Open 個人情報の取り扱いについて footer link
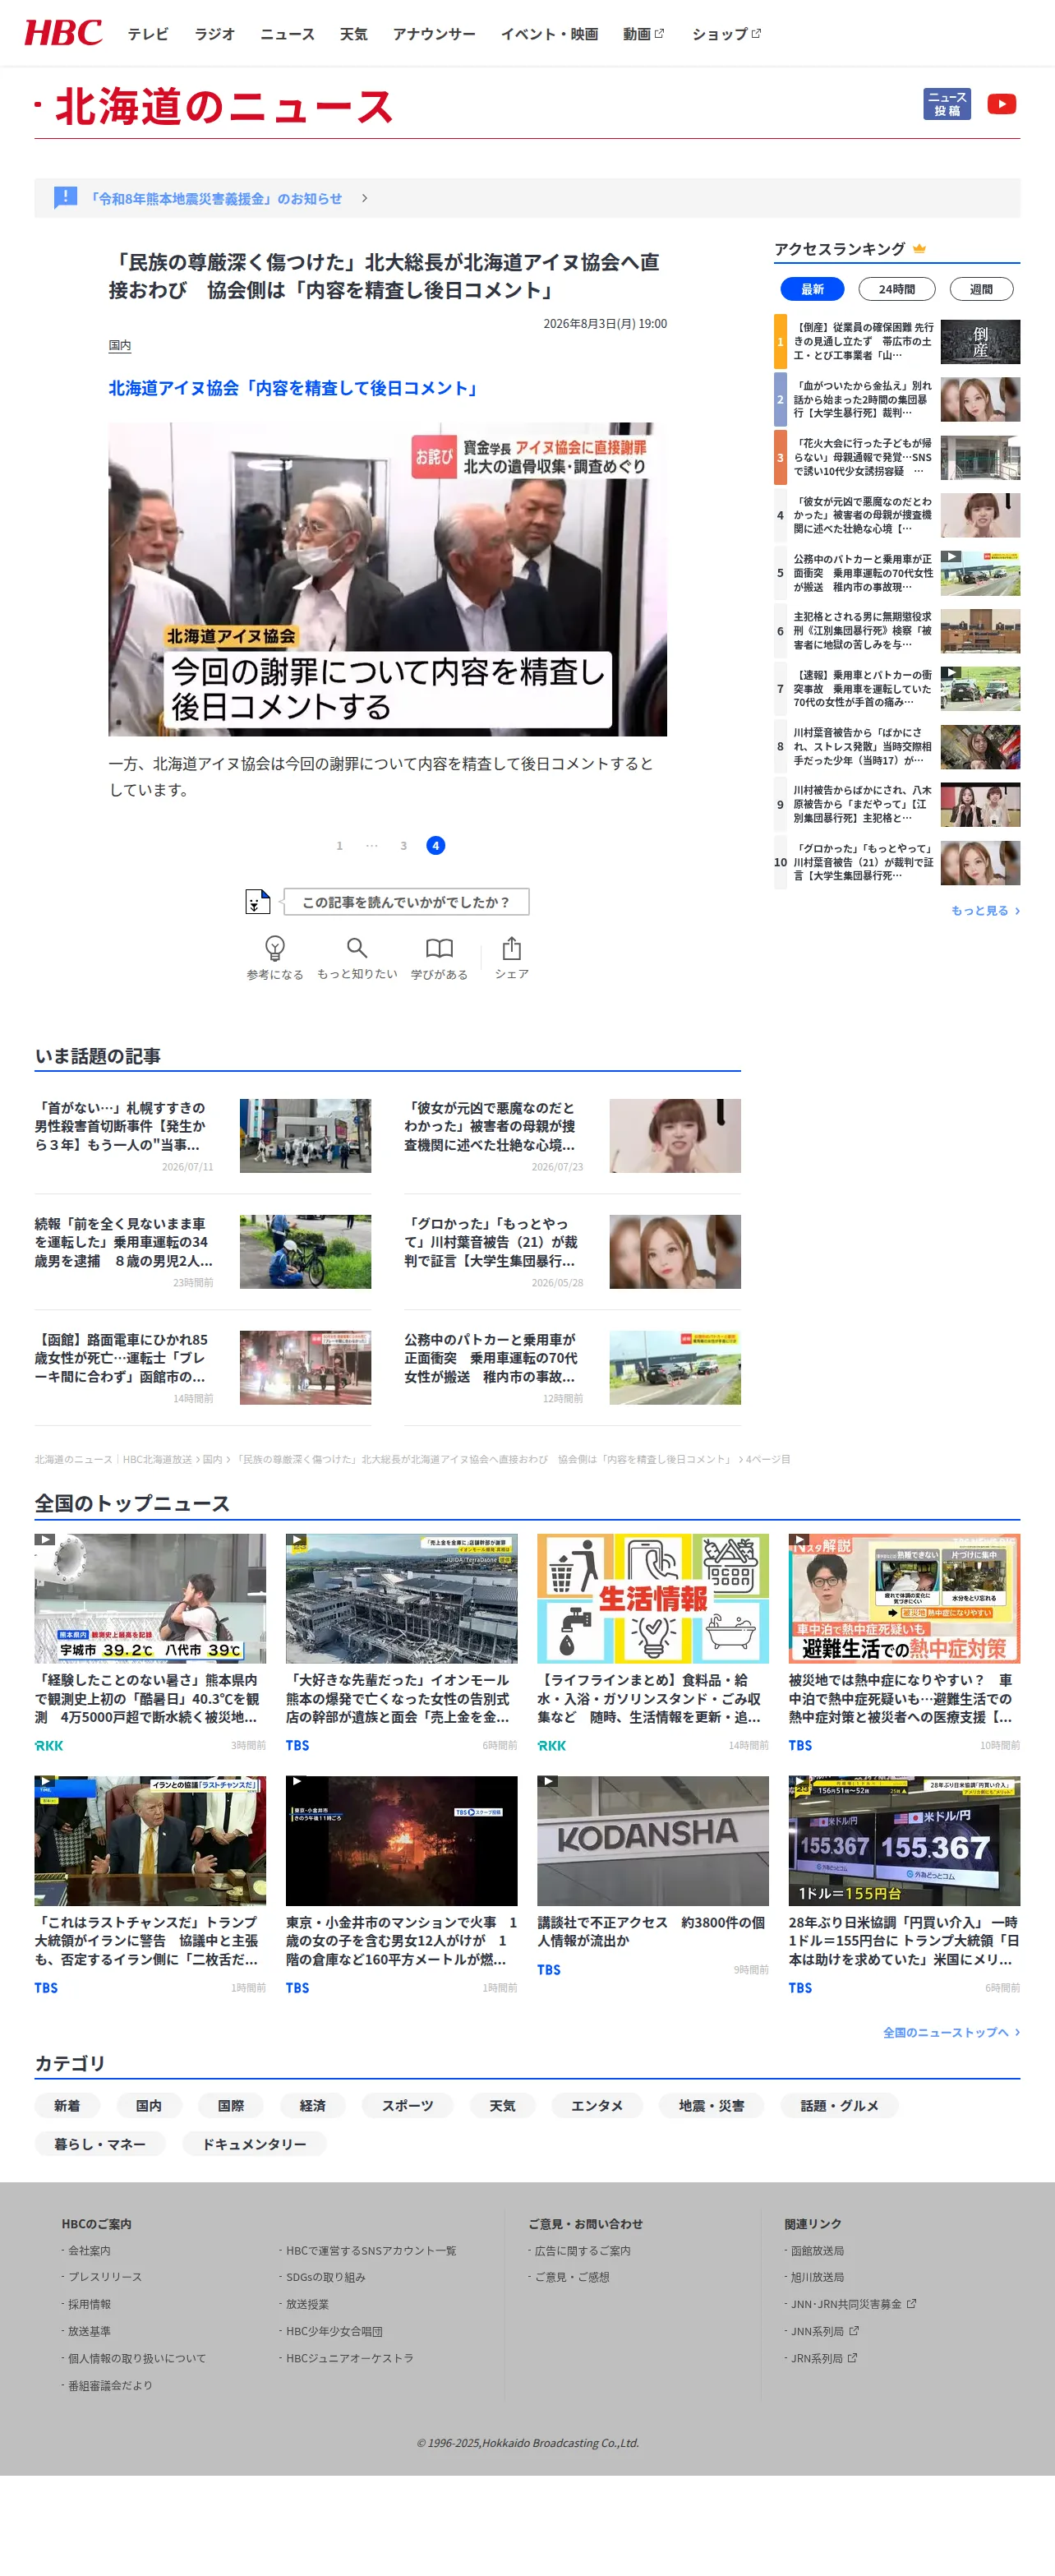This screenshot has height=2576, width=1055. coord(136,2358)
